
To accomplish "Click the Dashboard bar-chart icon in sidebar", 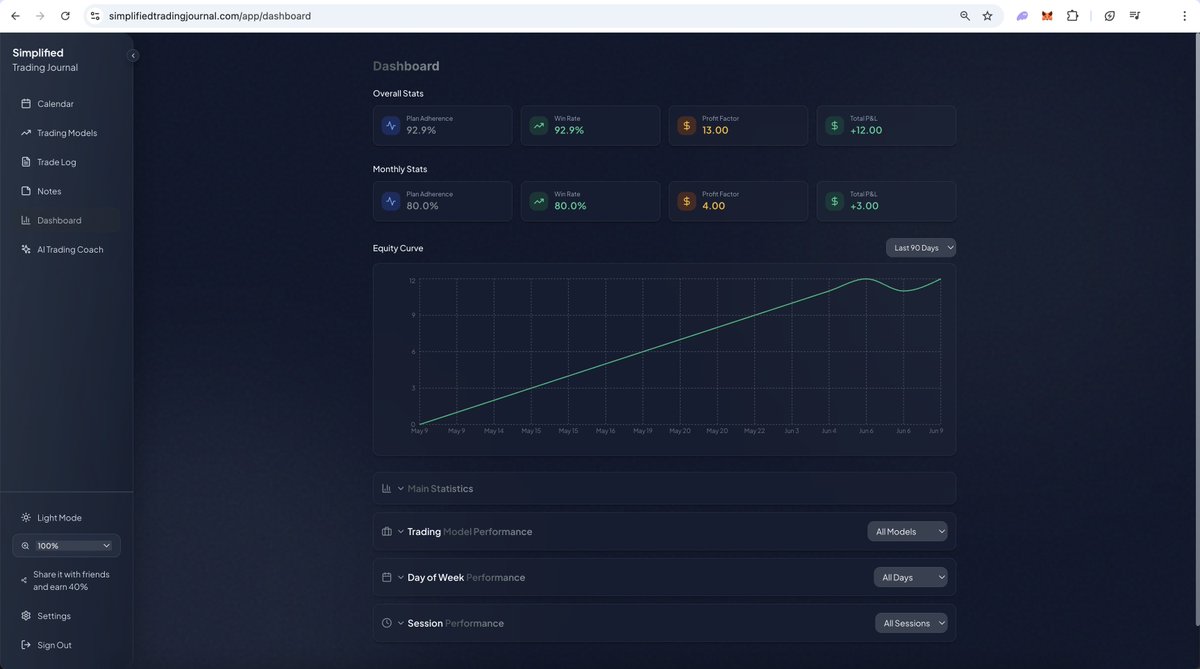I will [26, 220].
